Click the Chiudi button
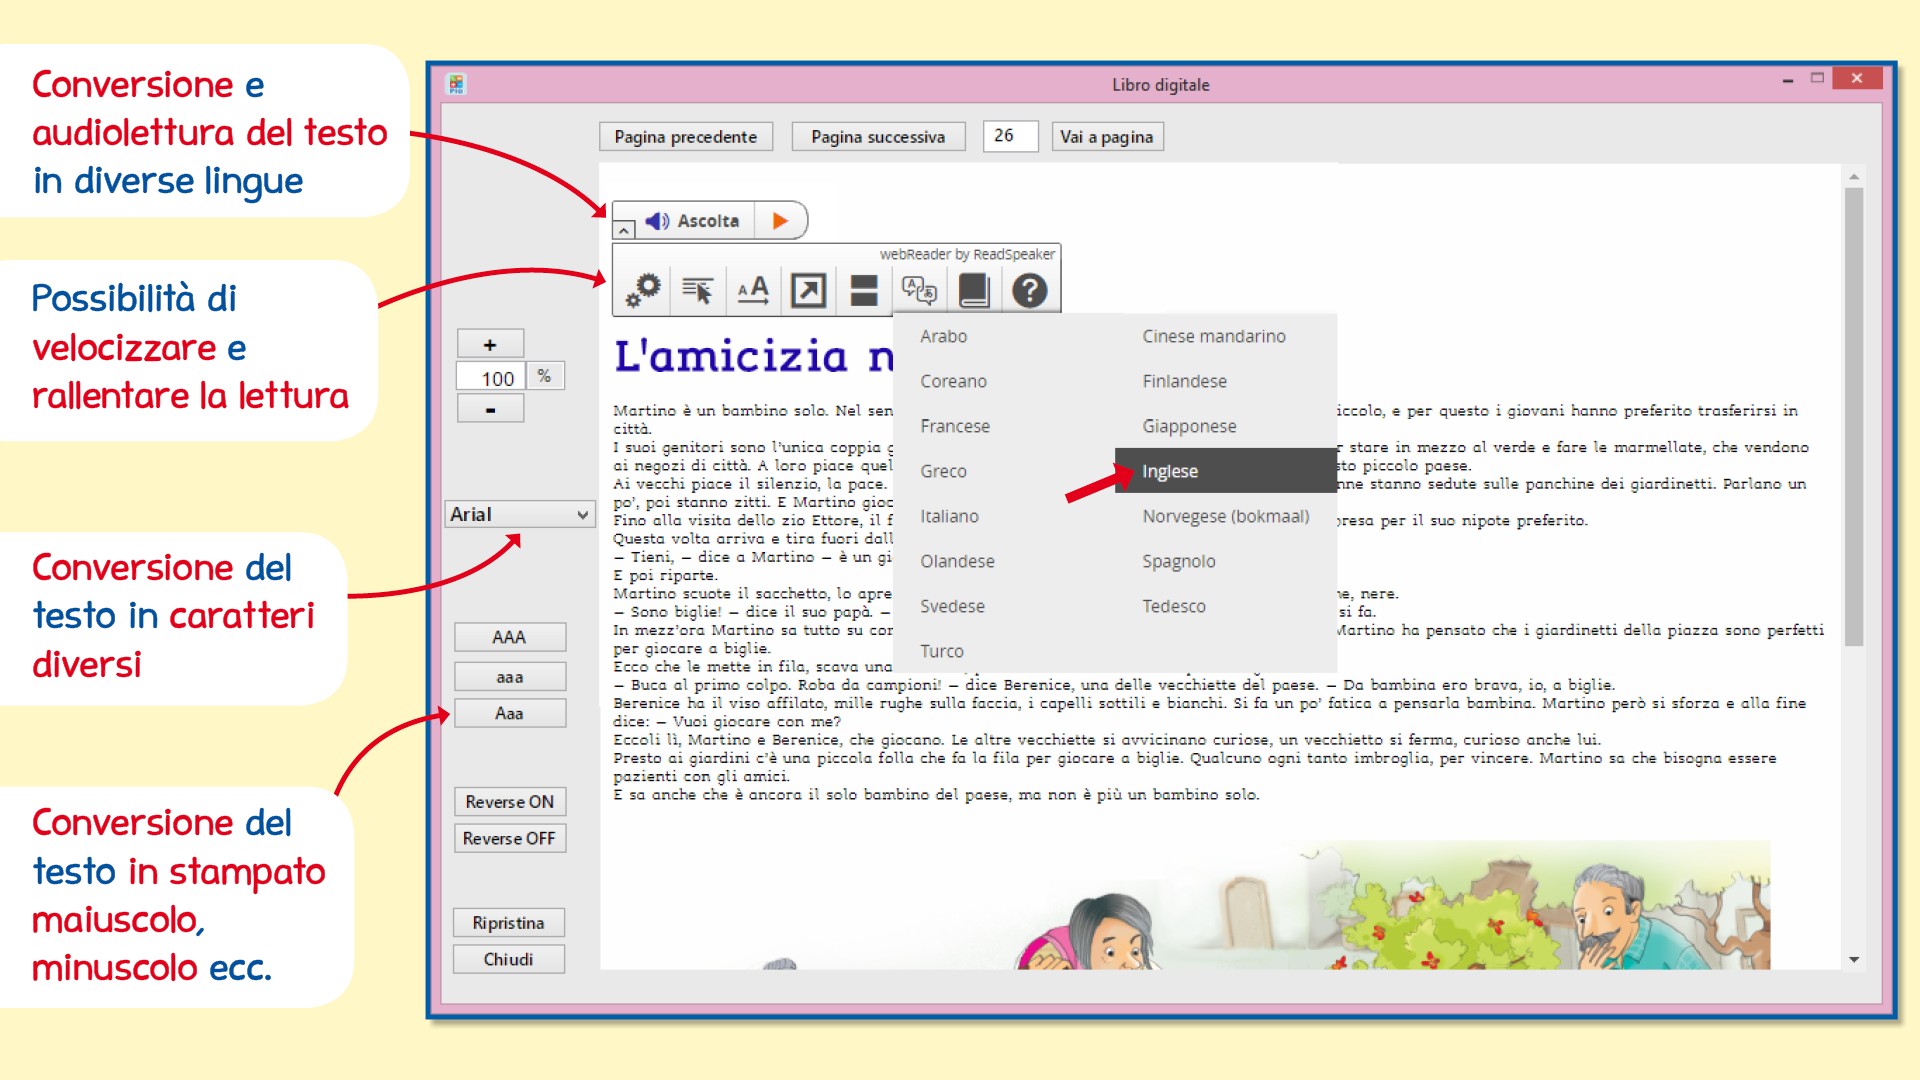The width and height of the screenshot is (1920, 1080). 509,959
